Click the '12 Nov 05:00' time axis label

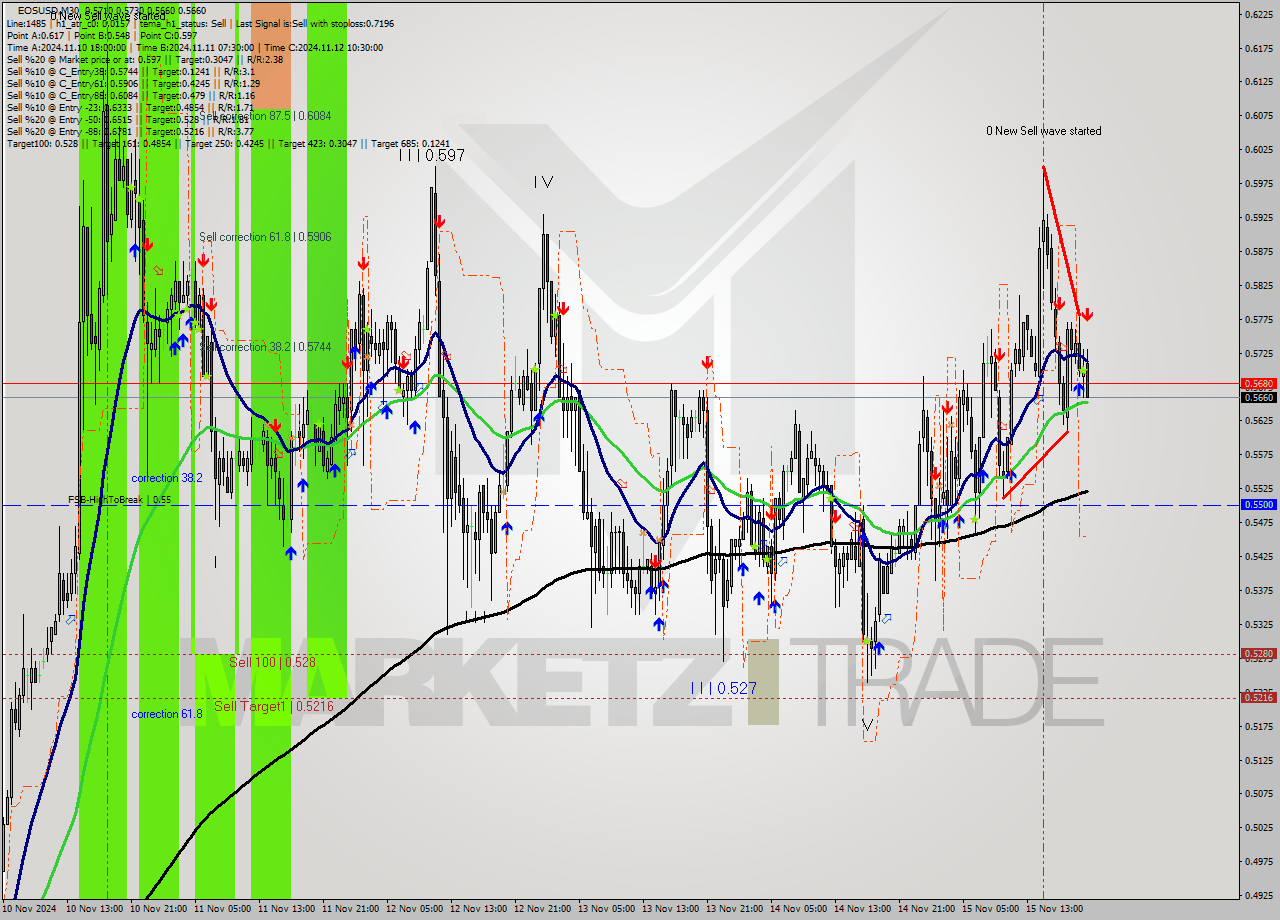click(416, 909)
